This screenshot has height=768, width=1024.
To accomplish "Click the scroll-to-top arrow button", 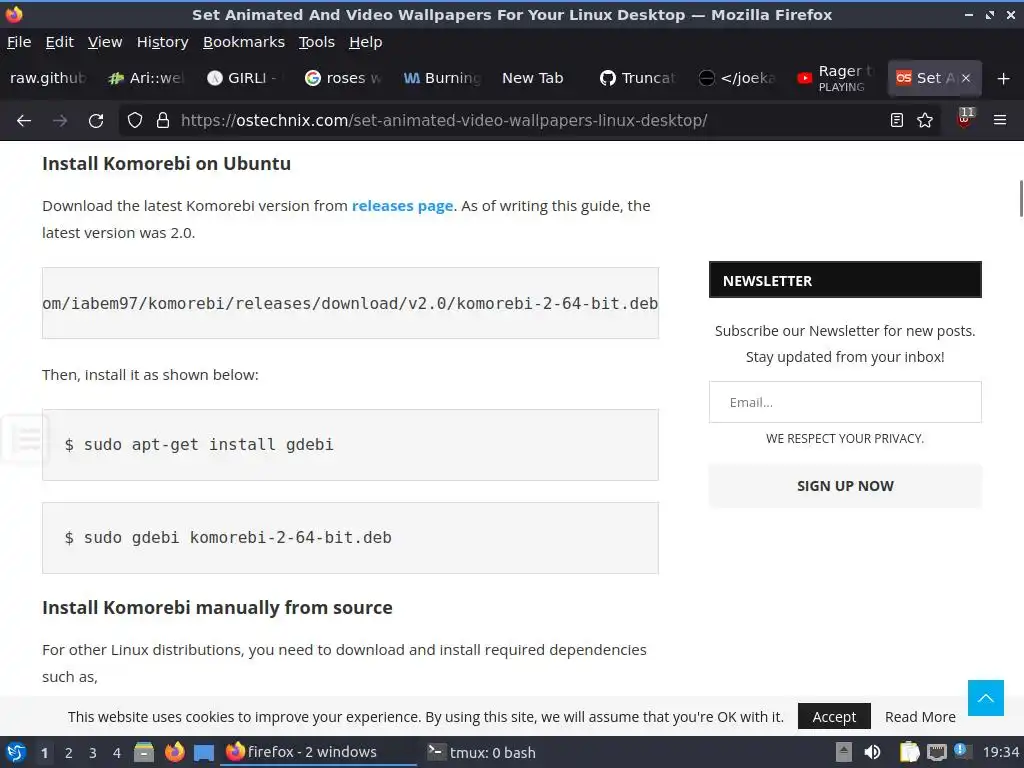I will pyautogui.click(x=985, y=697).
